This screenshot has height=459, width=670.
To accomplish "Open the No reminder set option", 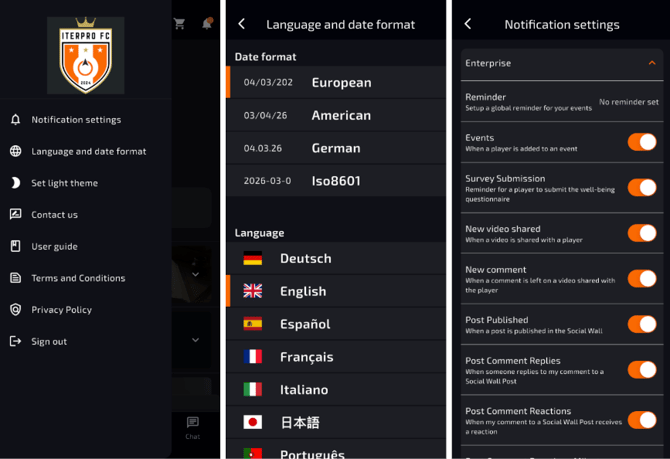I will (629, 102).
